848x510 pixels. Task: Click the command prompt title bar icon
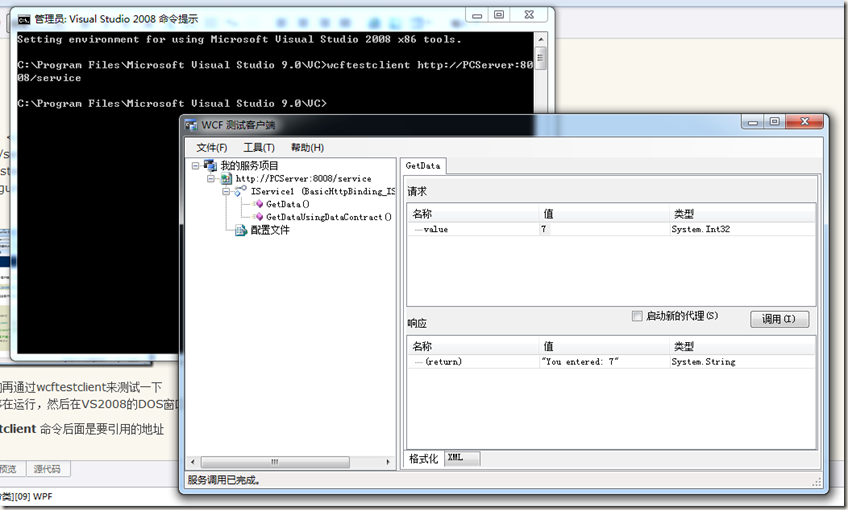coord(24,19)
